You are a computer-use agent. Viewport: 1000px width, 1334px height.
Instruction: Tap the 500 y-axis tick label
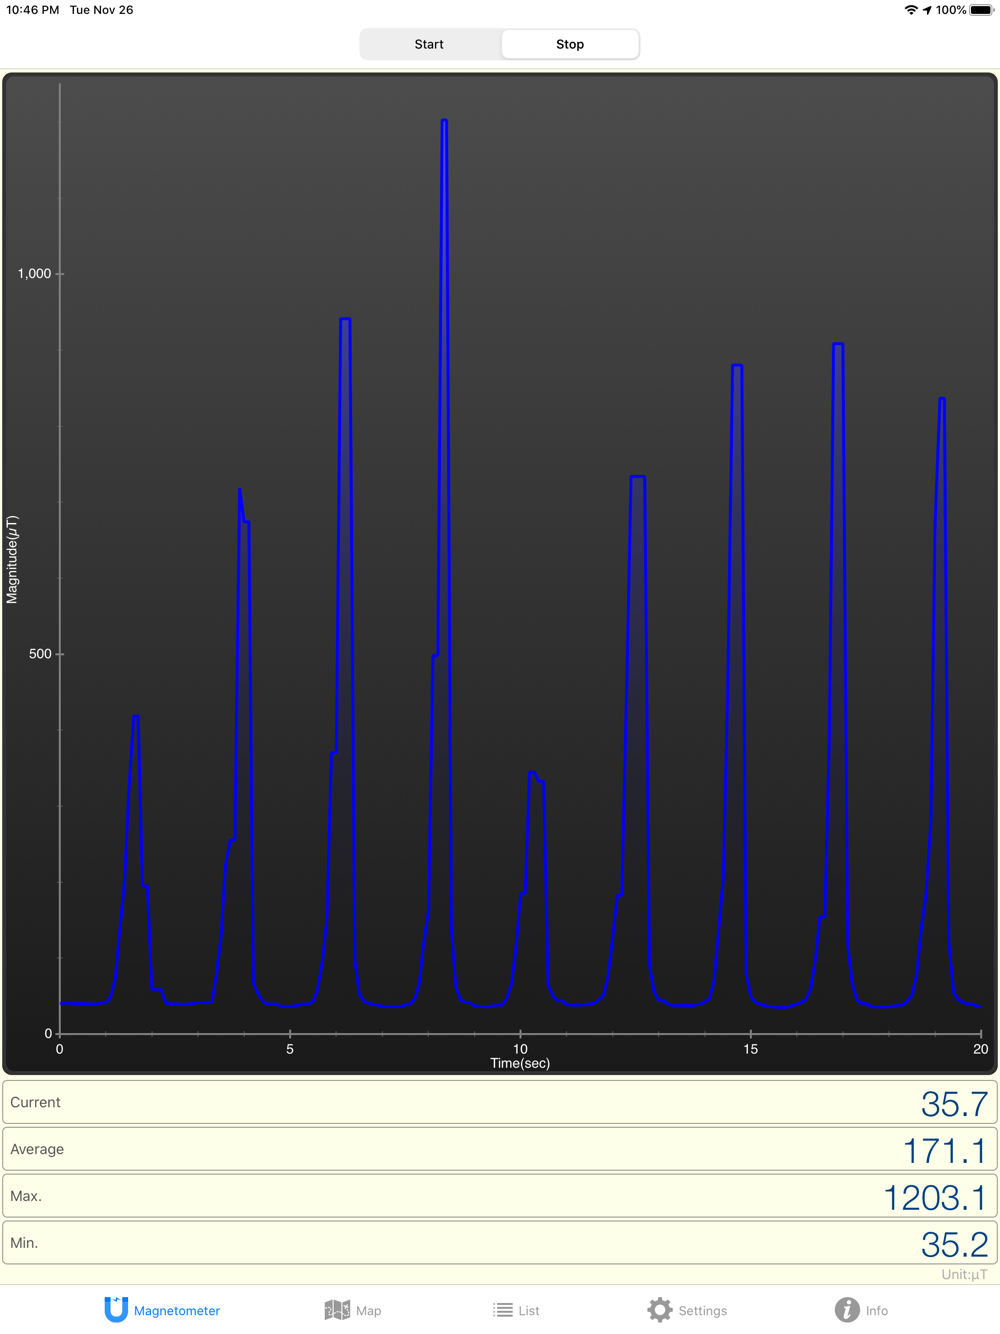click(x=40, y=654)
